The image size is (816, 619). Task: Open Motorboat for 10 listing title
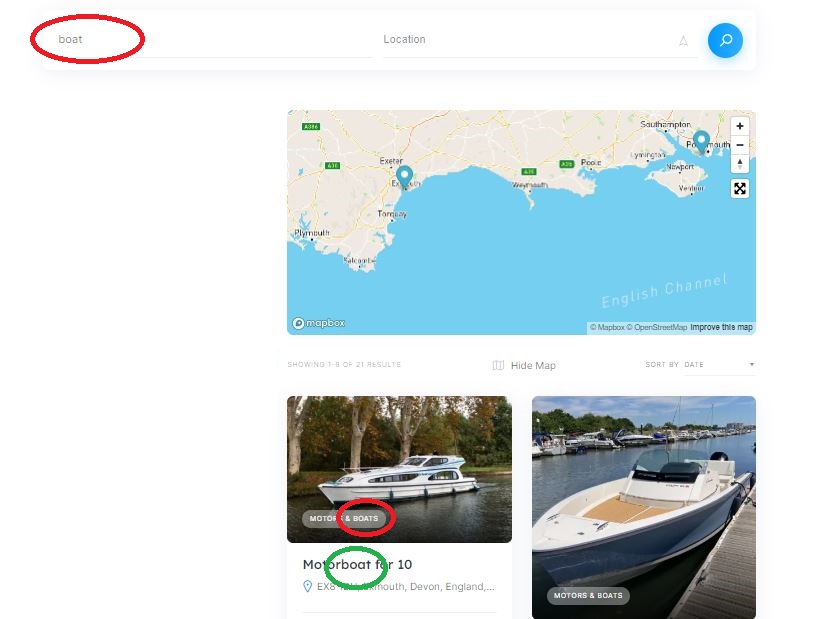click(x=357, y=564)
